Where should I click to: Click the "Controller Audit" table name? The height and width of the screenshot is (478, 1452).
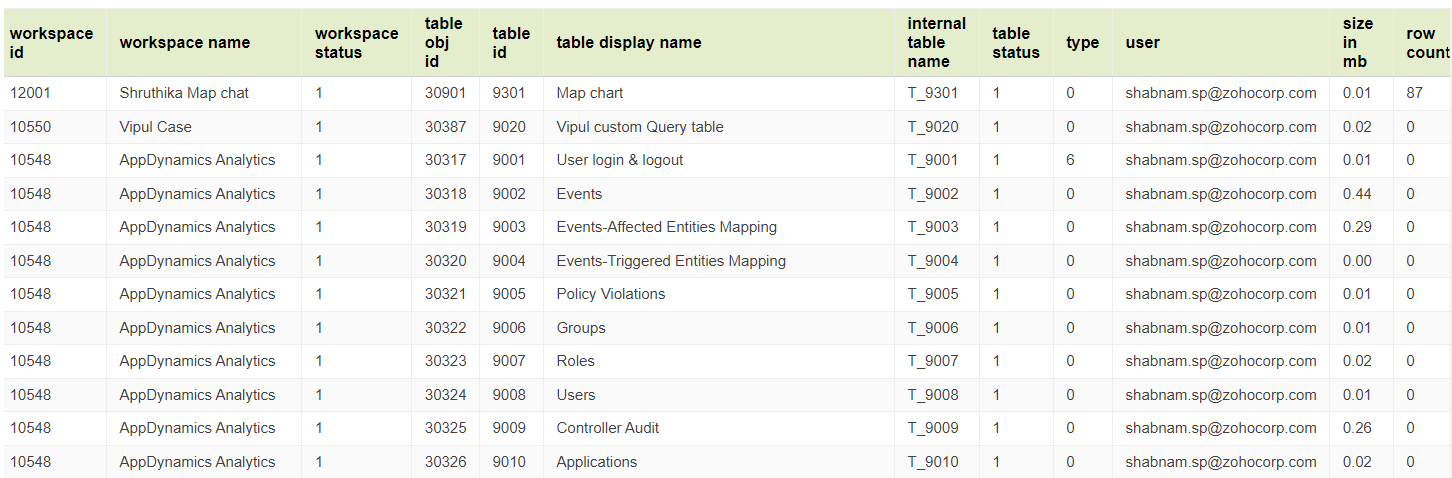[x=607, y=428]
